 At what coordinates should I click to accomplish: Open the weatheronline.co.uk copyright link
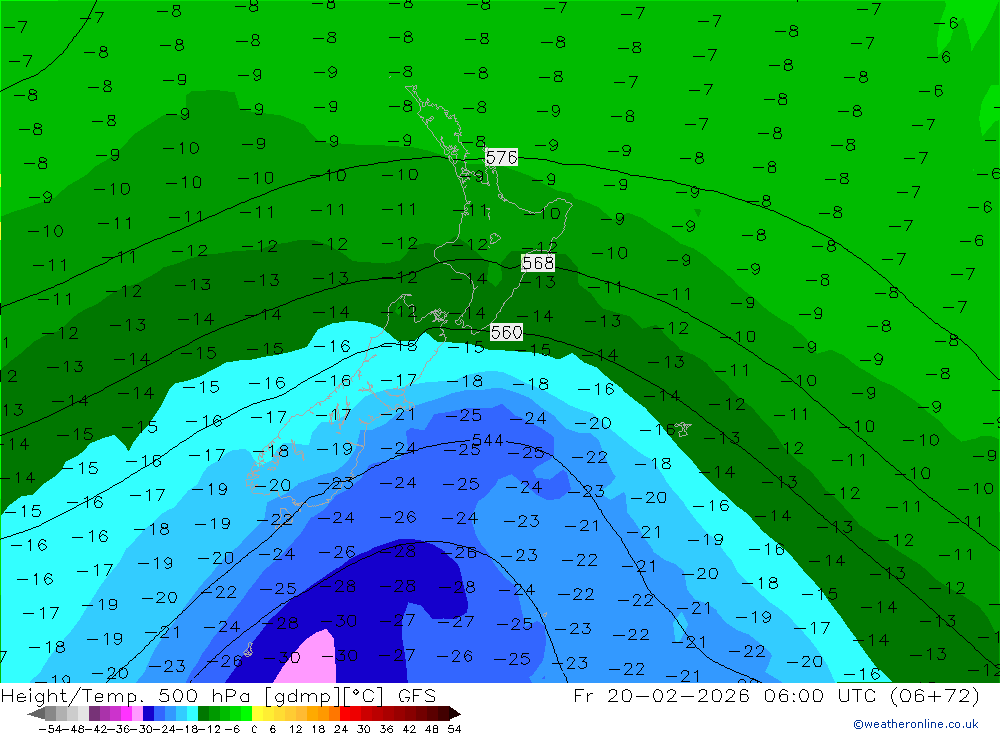[x=915, y=724]
